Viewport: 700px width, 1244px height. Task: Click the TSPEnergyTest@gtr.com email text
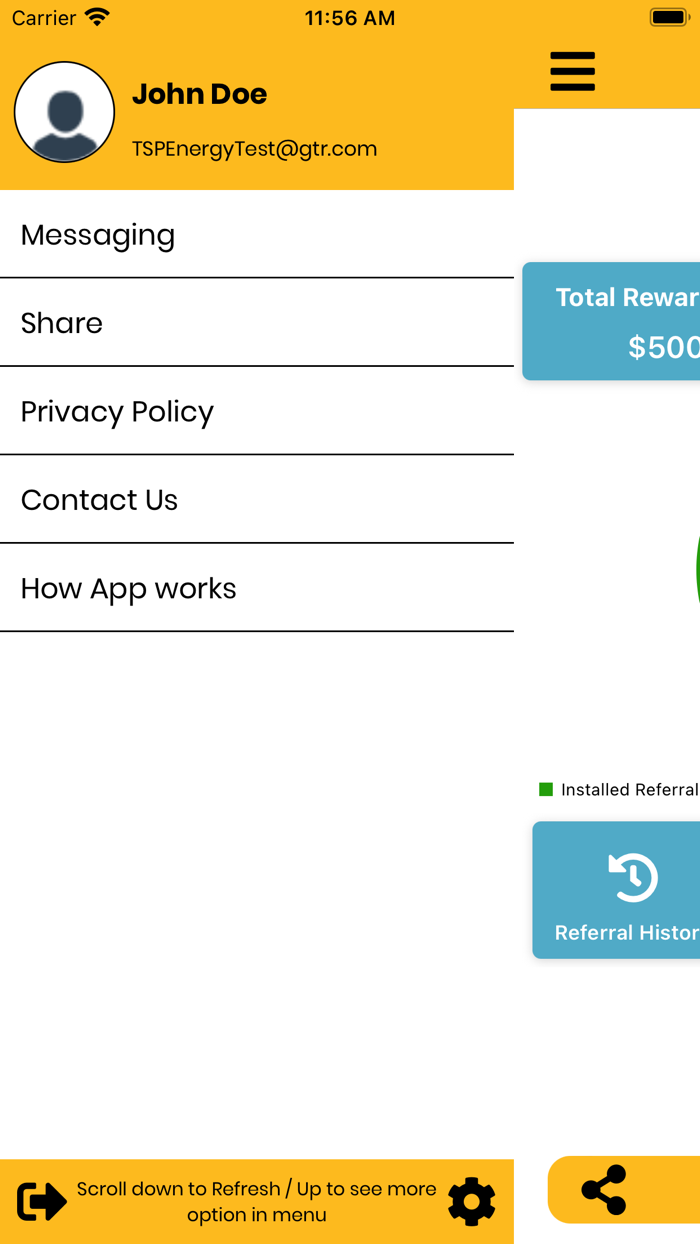click(254, 149)
